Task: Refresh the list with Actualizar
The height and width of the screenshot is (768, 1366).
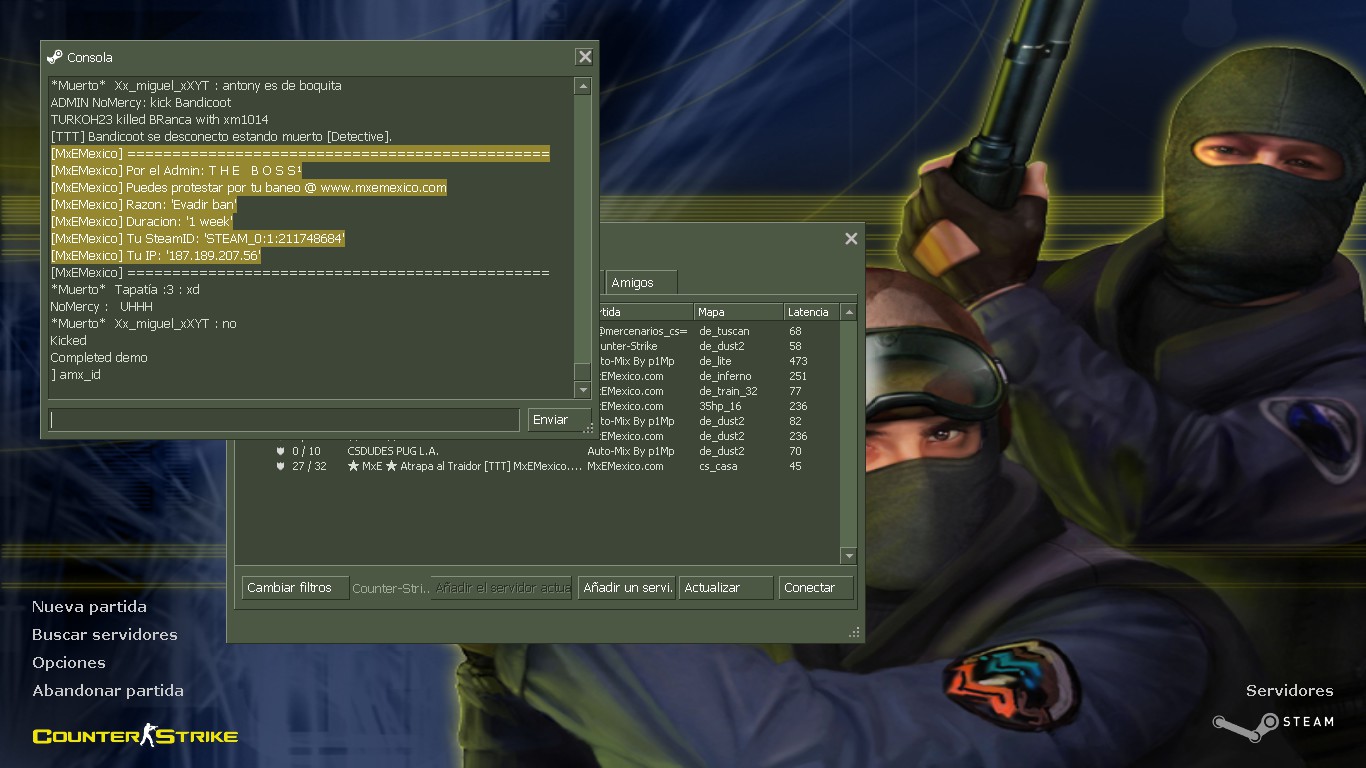Action: (726, 588)
